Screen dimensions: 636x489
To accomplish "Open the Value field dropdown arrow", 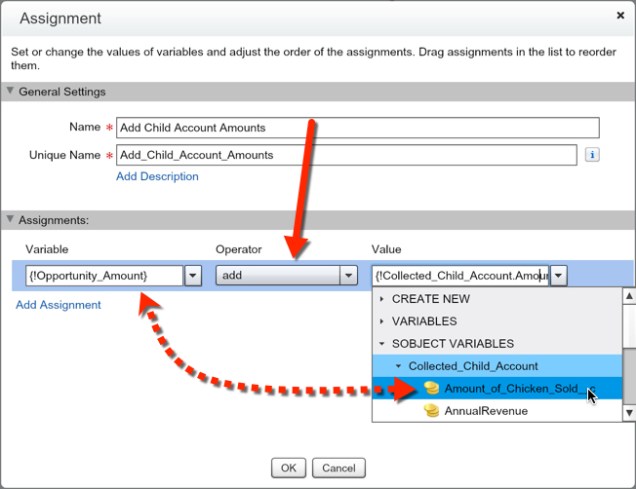I will (558, 276).
